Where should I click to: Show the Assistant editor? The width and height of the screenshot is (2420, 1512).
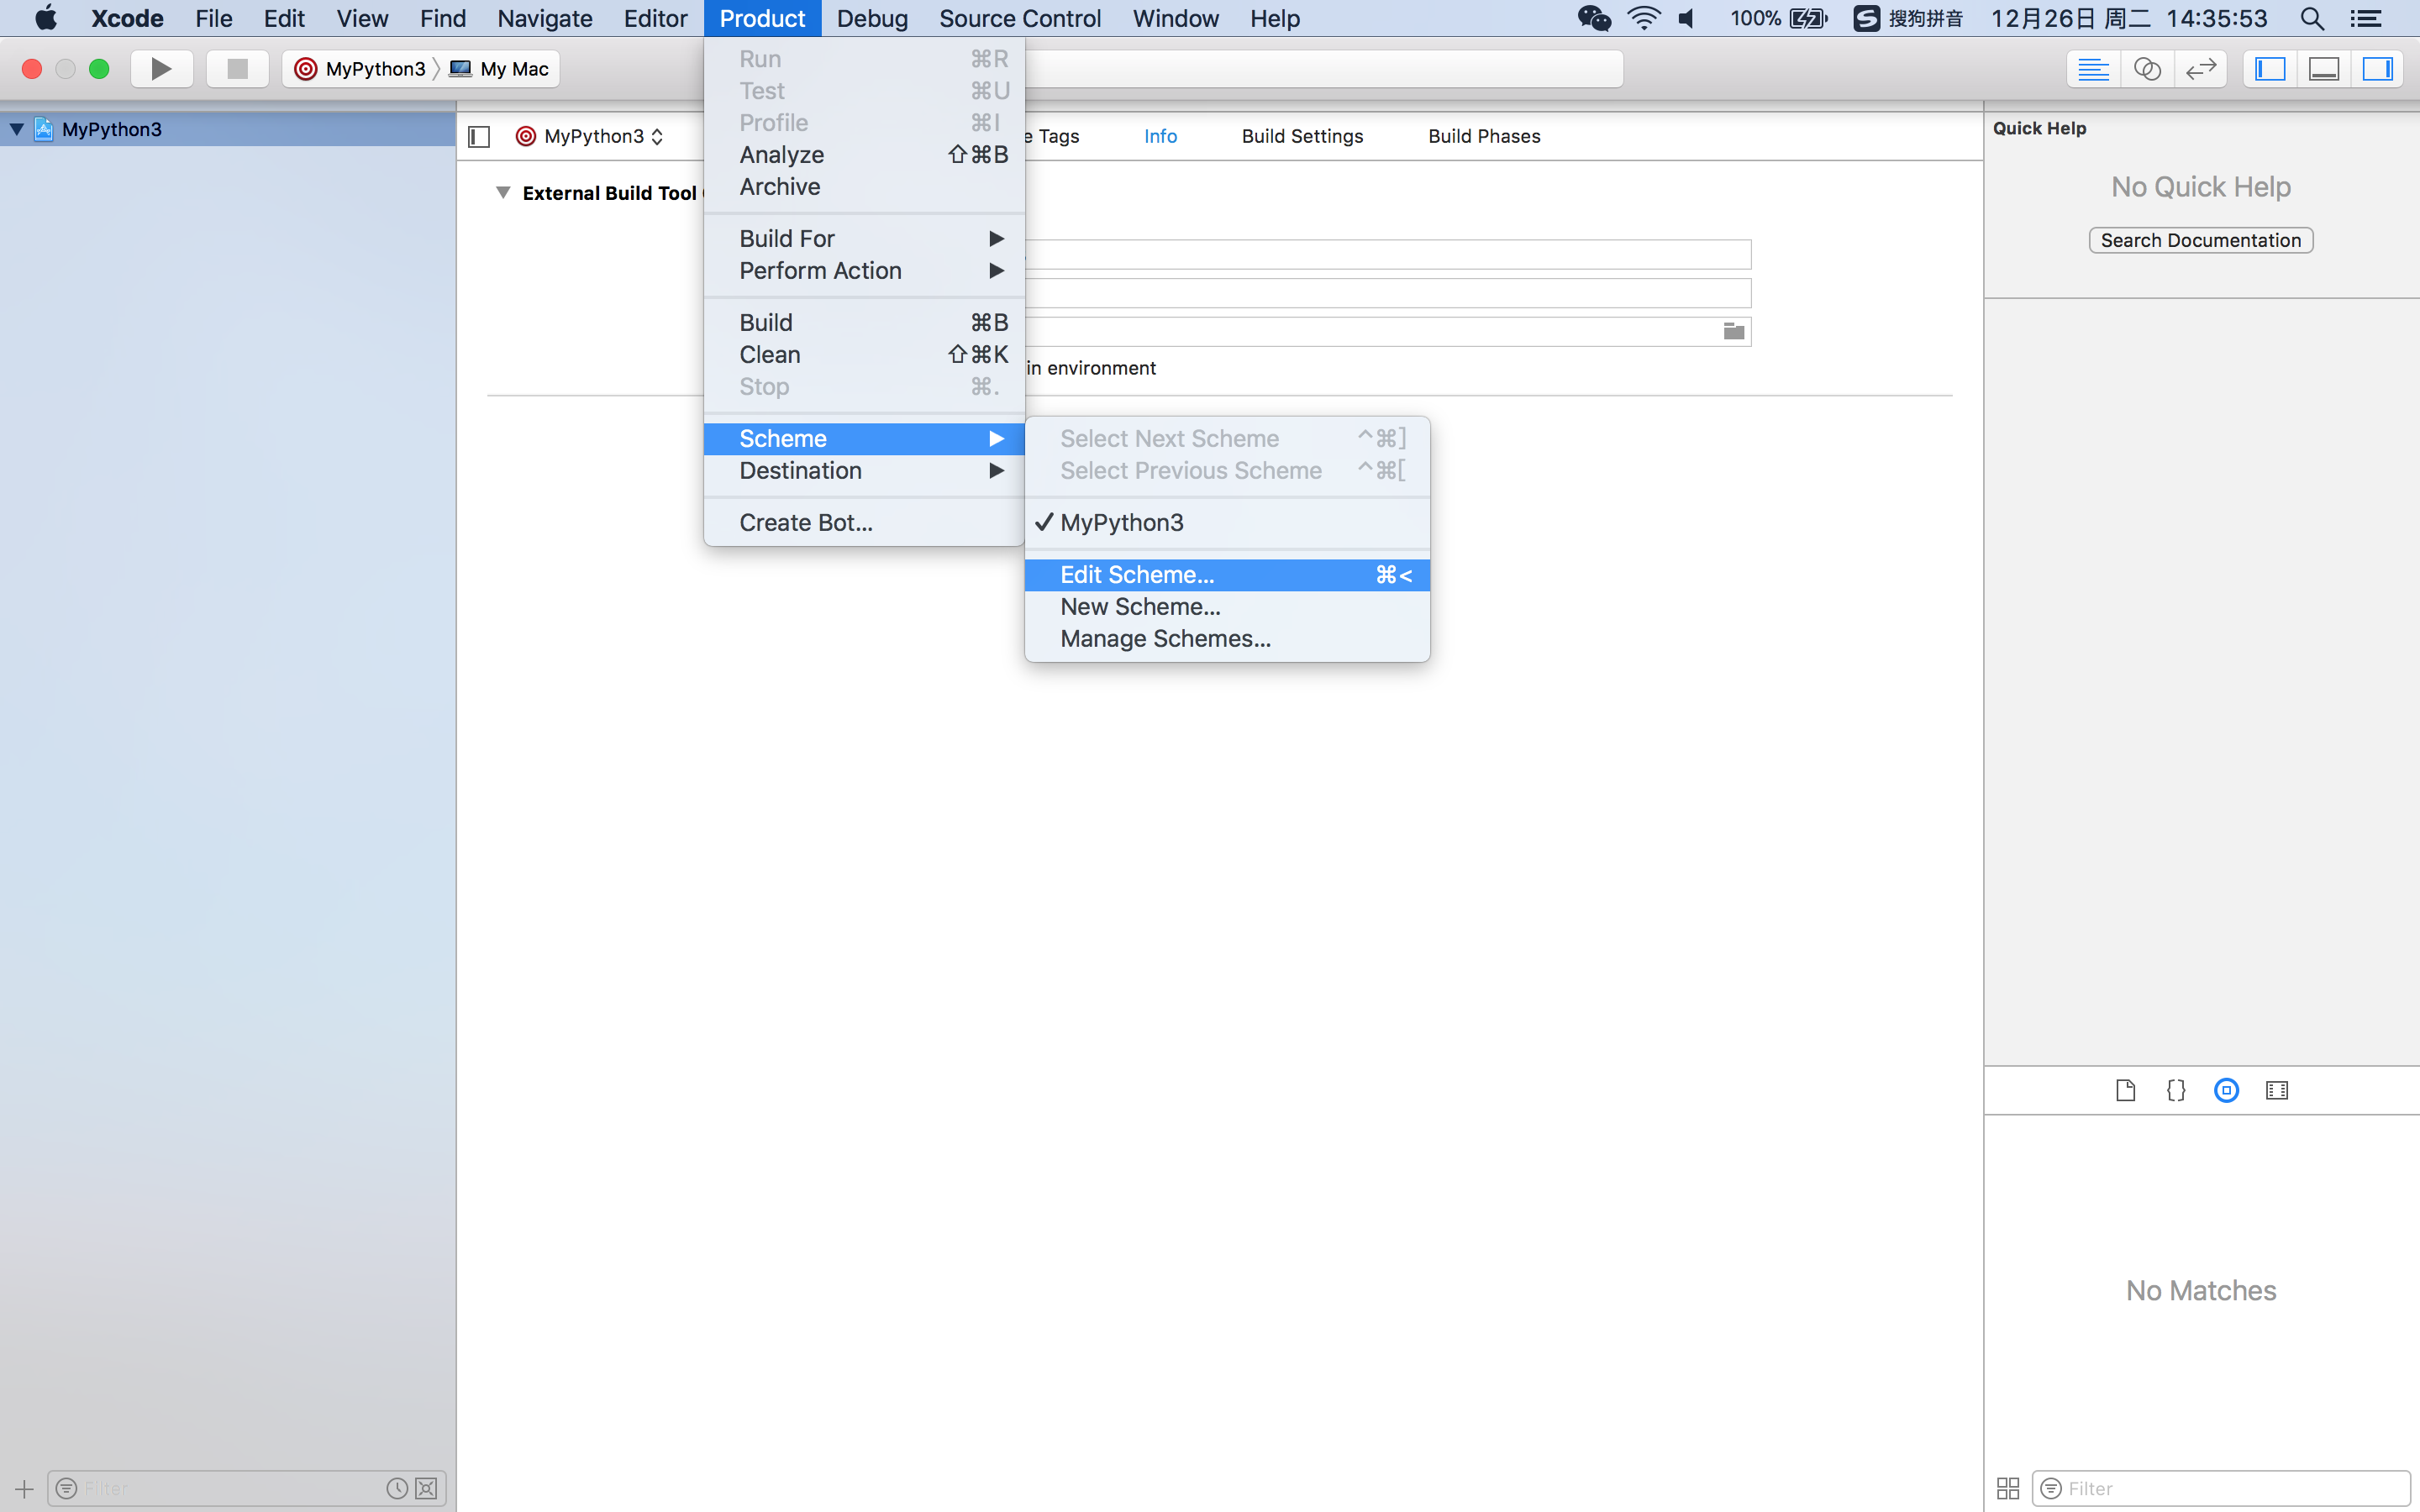pos(2147,69)
